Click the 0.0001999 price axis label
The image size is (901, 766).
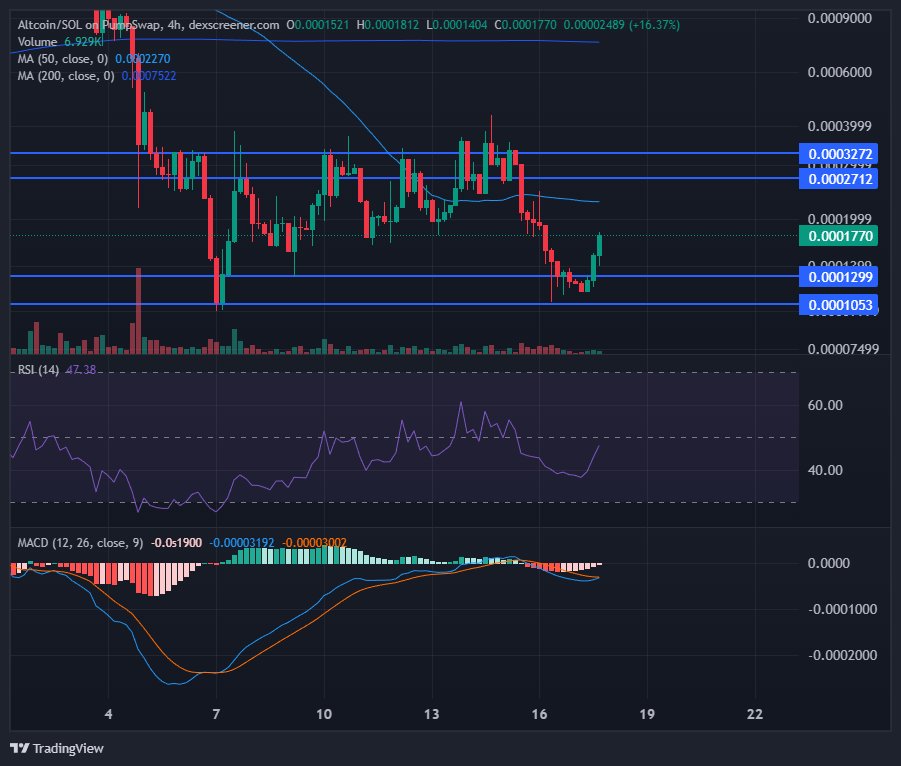(x=840, y=218)
